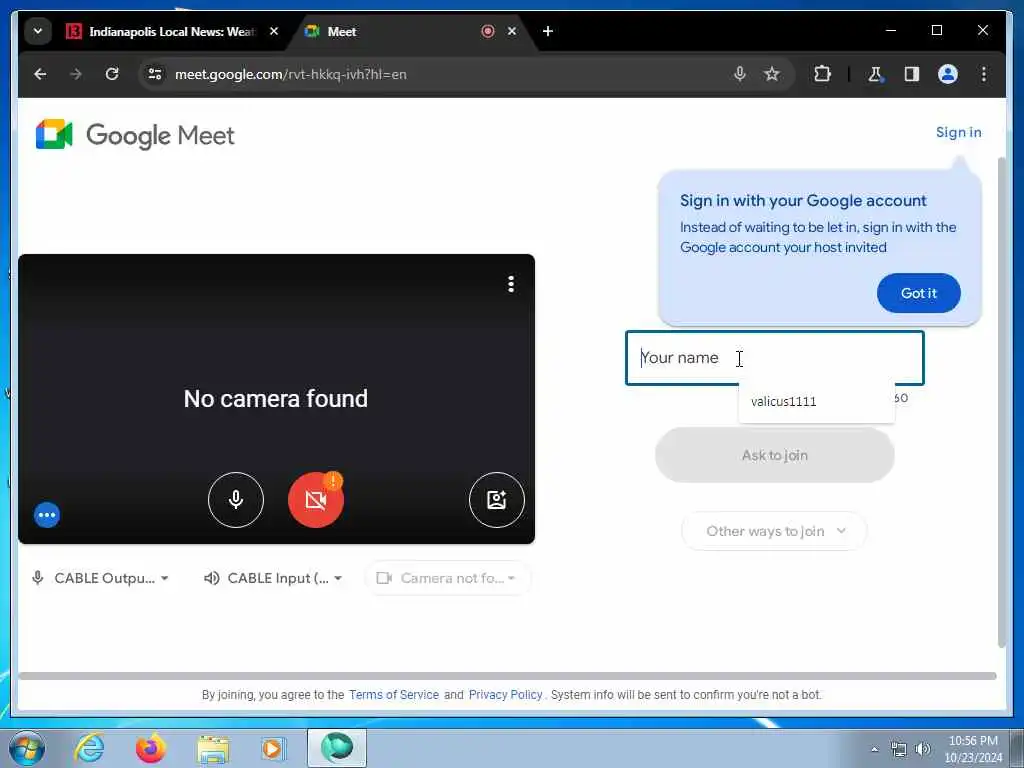The width and height of the screenshot is (1024, 768).
Task: Toggle the red camera-off button
Action: coord(316,500)
